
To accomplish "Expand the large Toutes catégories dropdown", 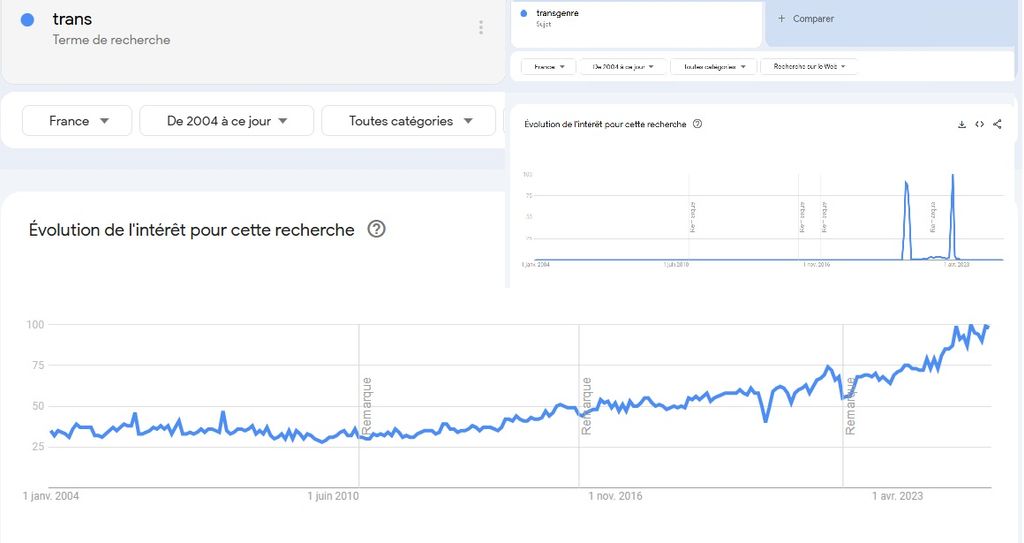I will pyautogui.click(x=408, y=121).
